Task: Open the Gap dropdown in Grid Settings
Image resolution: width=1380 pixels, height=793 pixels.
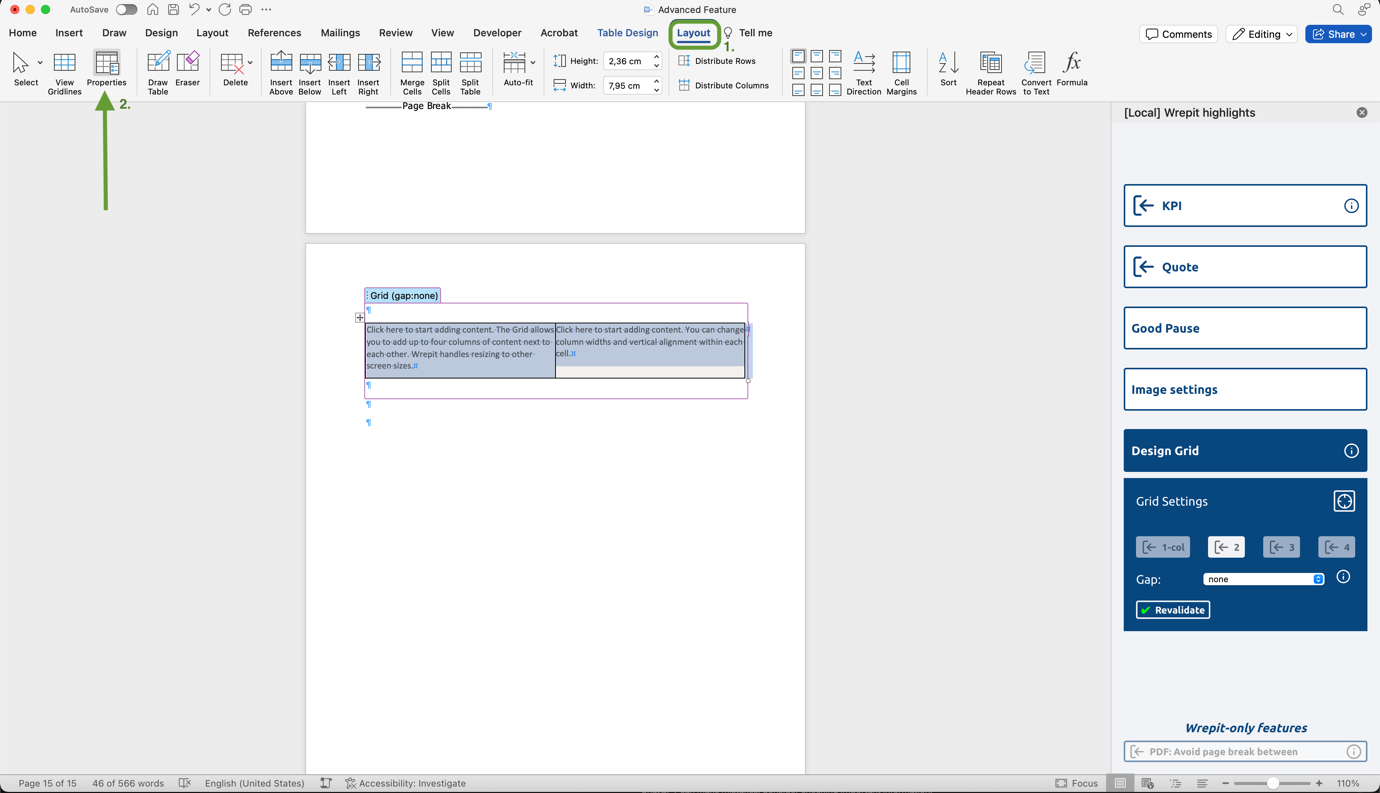Action: 1264,579
